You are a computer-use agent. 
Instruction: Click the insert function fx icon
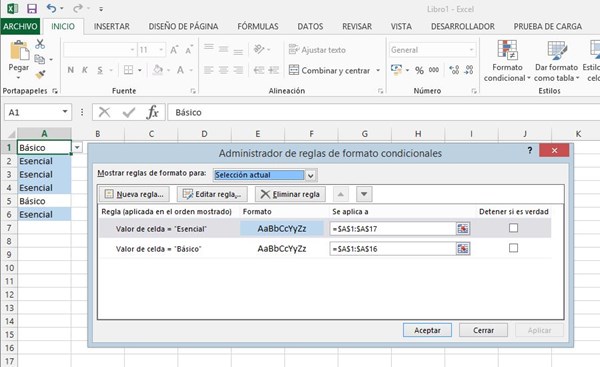(x=152, y=112)
